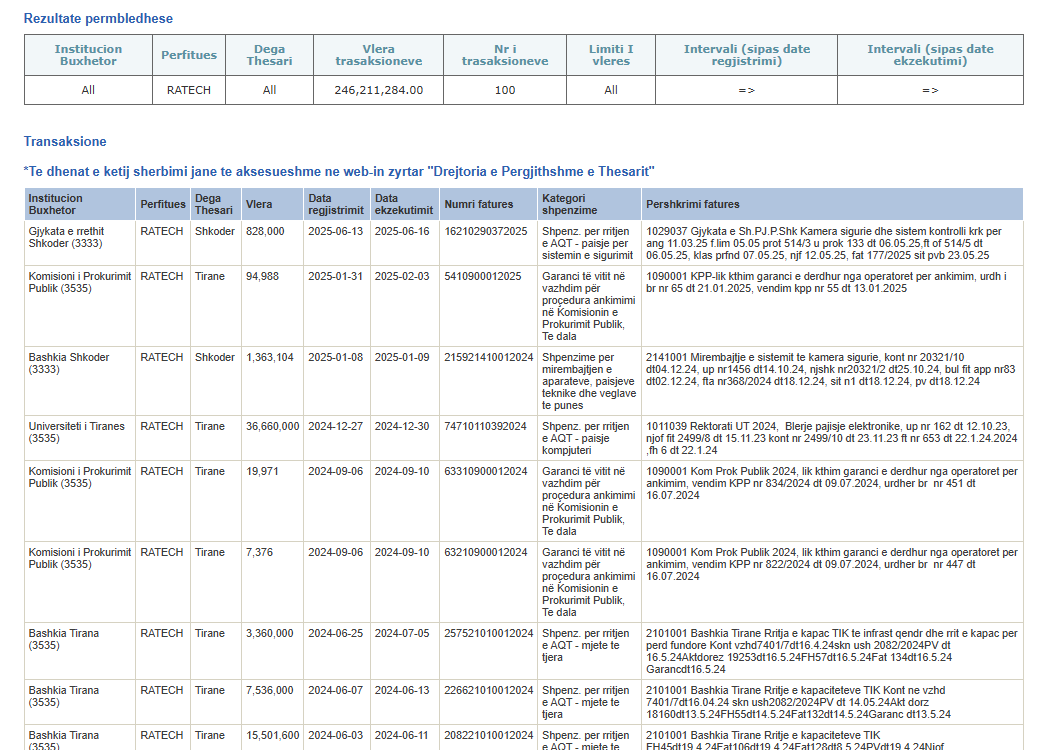The width and height of the screenshot is (1038, 750).
Task: Select the 36,660,000 value cell
Action: click(x=273, y=438)
